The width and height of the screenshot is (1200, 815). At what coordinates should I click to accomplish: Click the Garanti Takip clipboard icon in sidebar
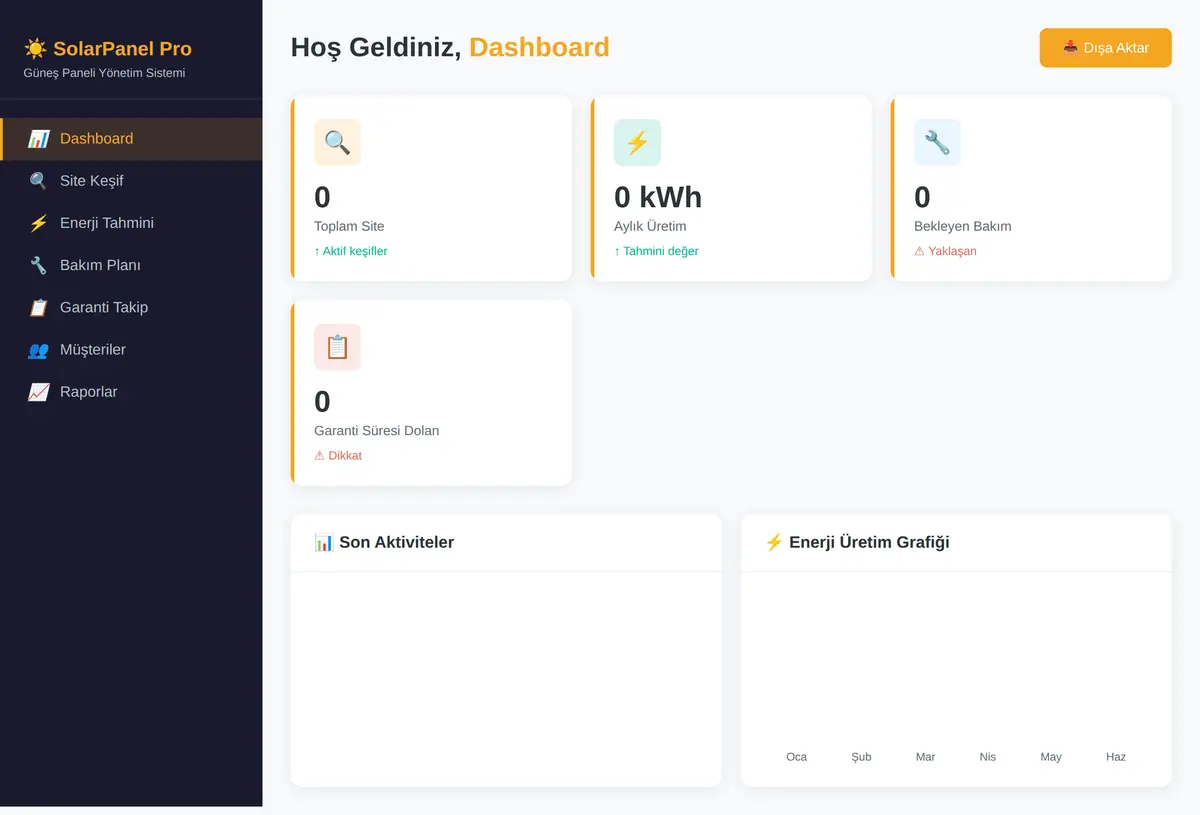coord(38,307)
